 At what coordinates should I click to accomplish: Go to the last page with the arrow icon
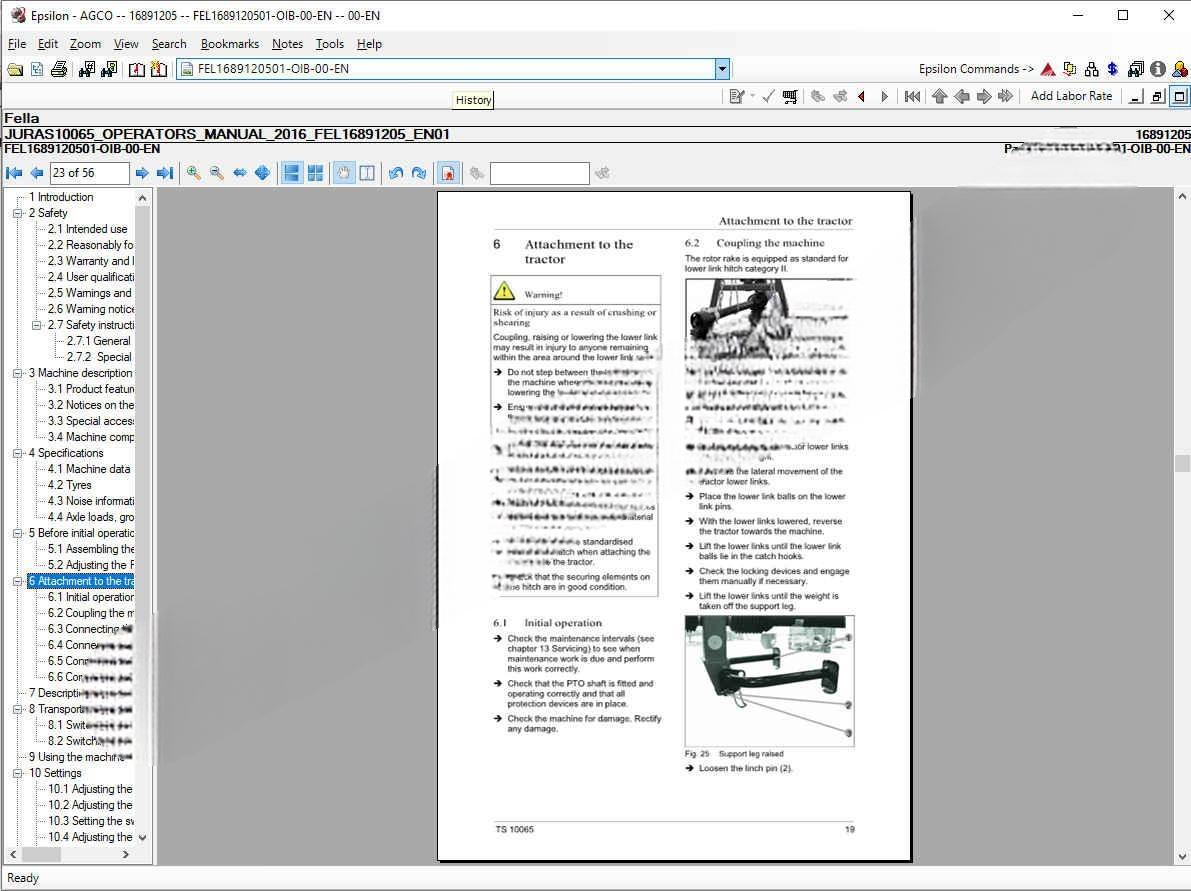click(x=165, y=173)
